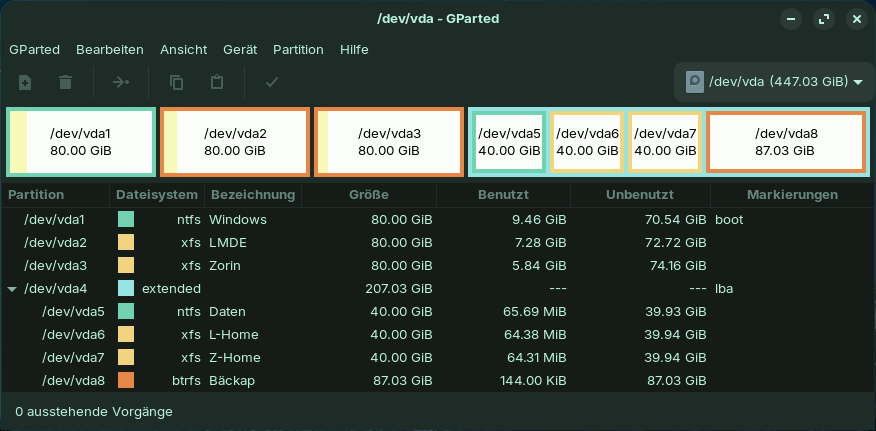Click the Delete partition trash icon
This screenshot has height=431, width=876.
click(65, 83)
